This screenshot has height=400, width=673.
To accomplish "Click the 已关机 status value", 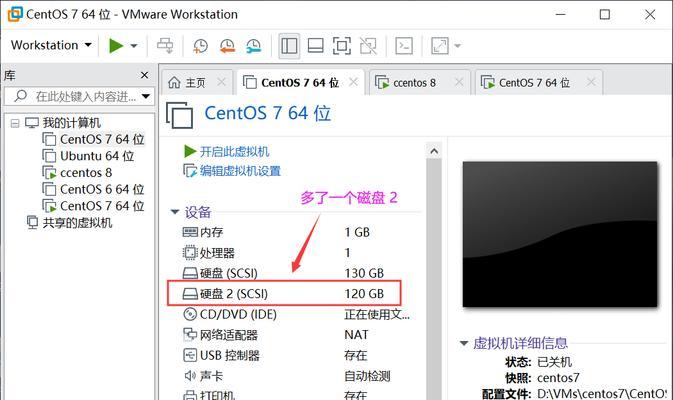I will (x=554, y=362).
